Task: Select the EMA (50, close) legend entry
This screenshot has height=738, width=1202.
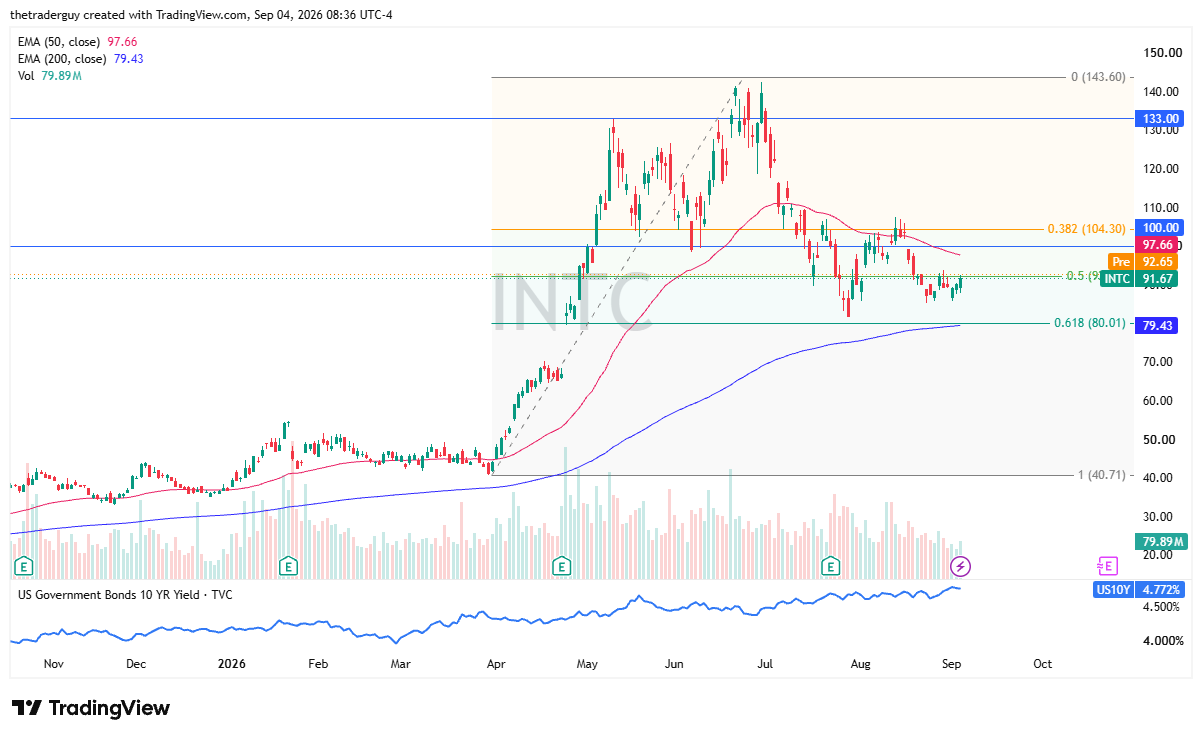Action: point(77,42)
